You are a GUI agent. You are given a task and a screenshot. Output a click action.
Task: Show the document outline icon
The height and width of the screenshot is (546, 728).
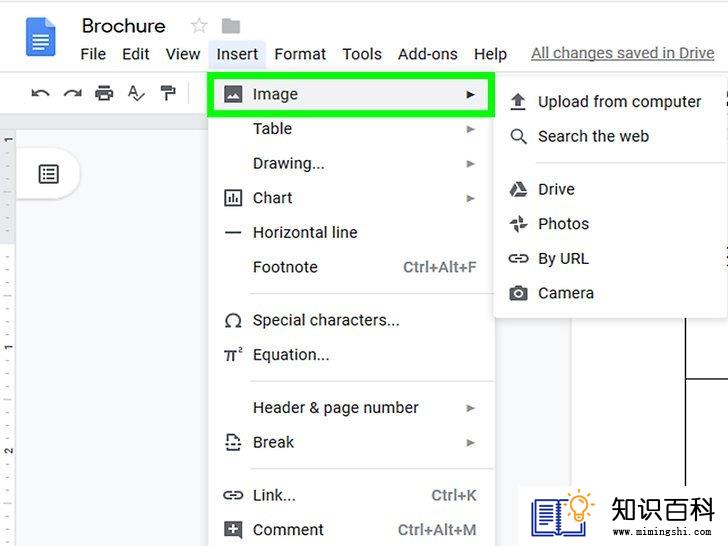pos(48,174)
